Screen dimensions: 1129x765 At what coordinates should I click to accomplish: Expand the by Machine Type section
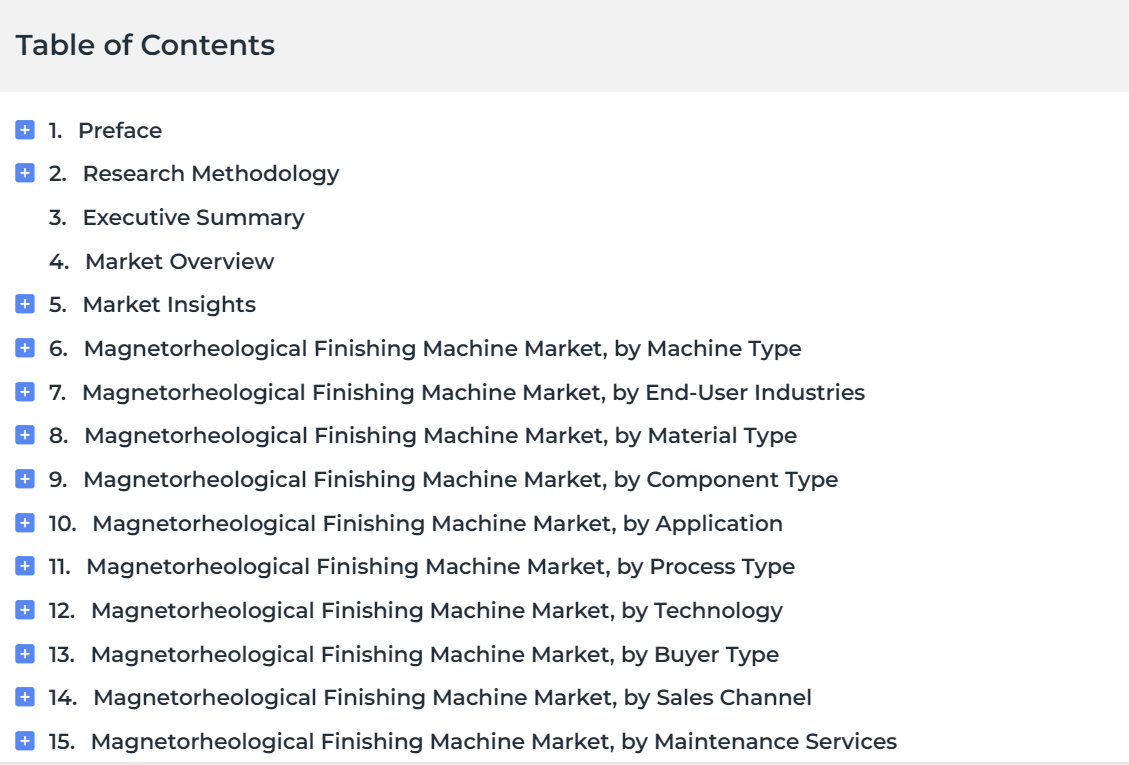[24, 348]
